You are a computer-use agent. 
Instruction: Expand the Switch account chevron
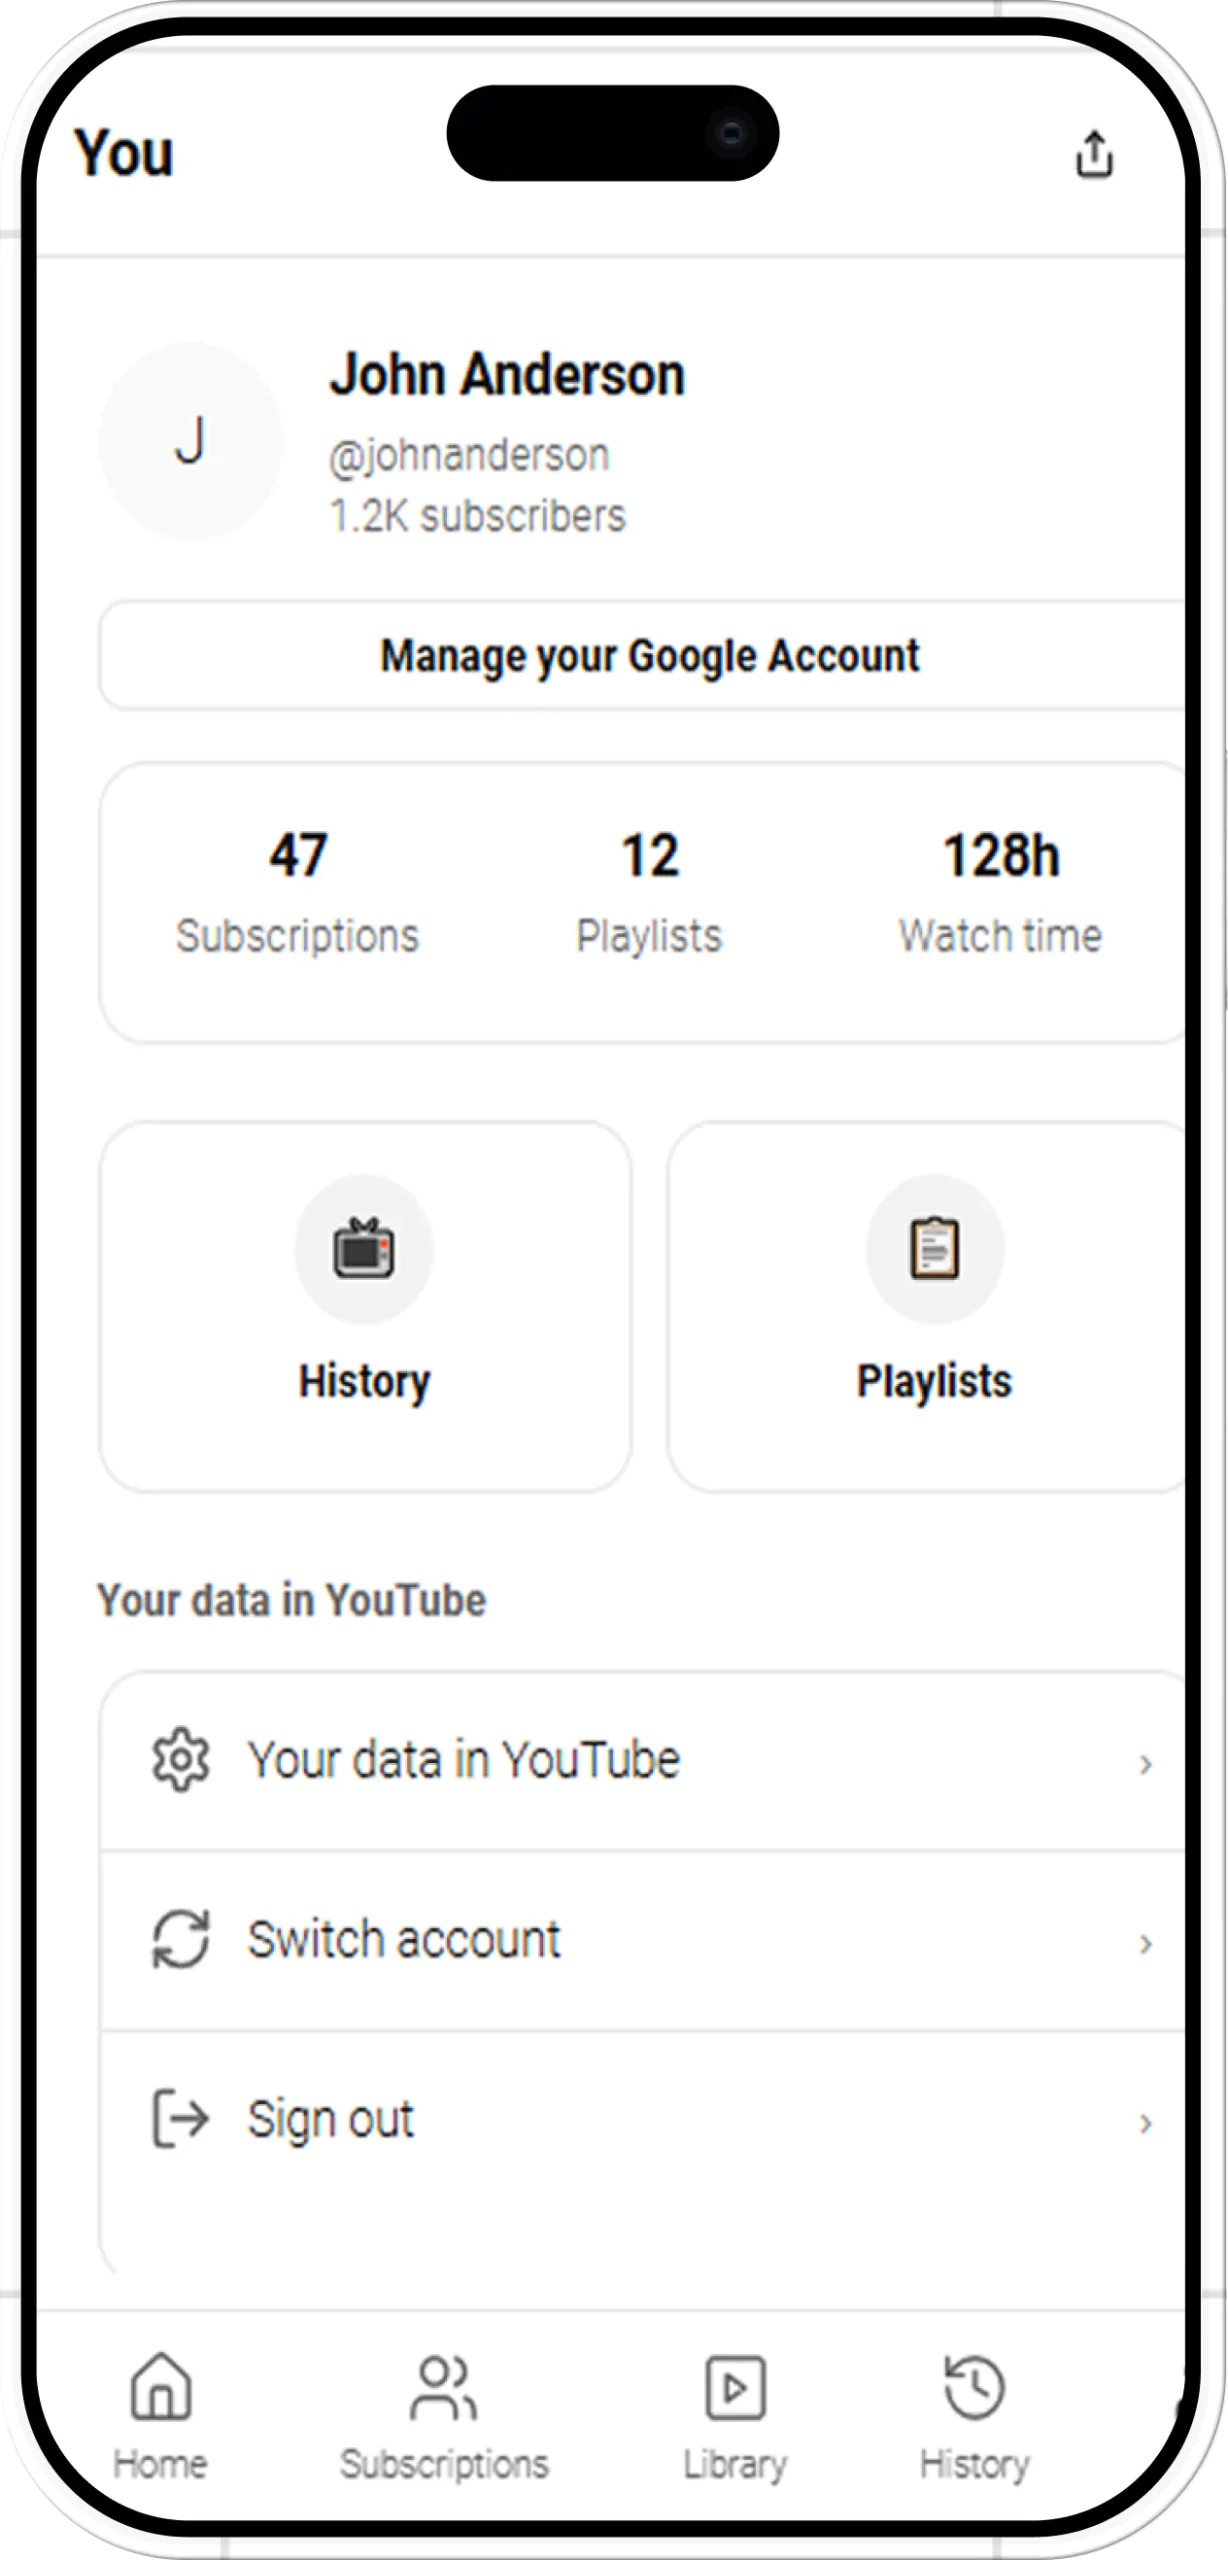(x=1146, y=1943)
